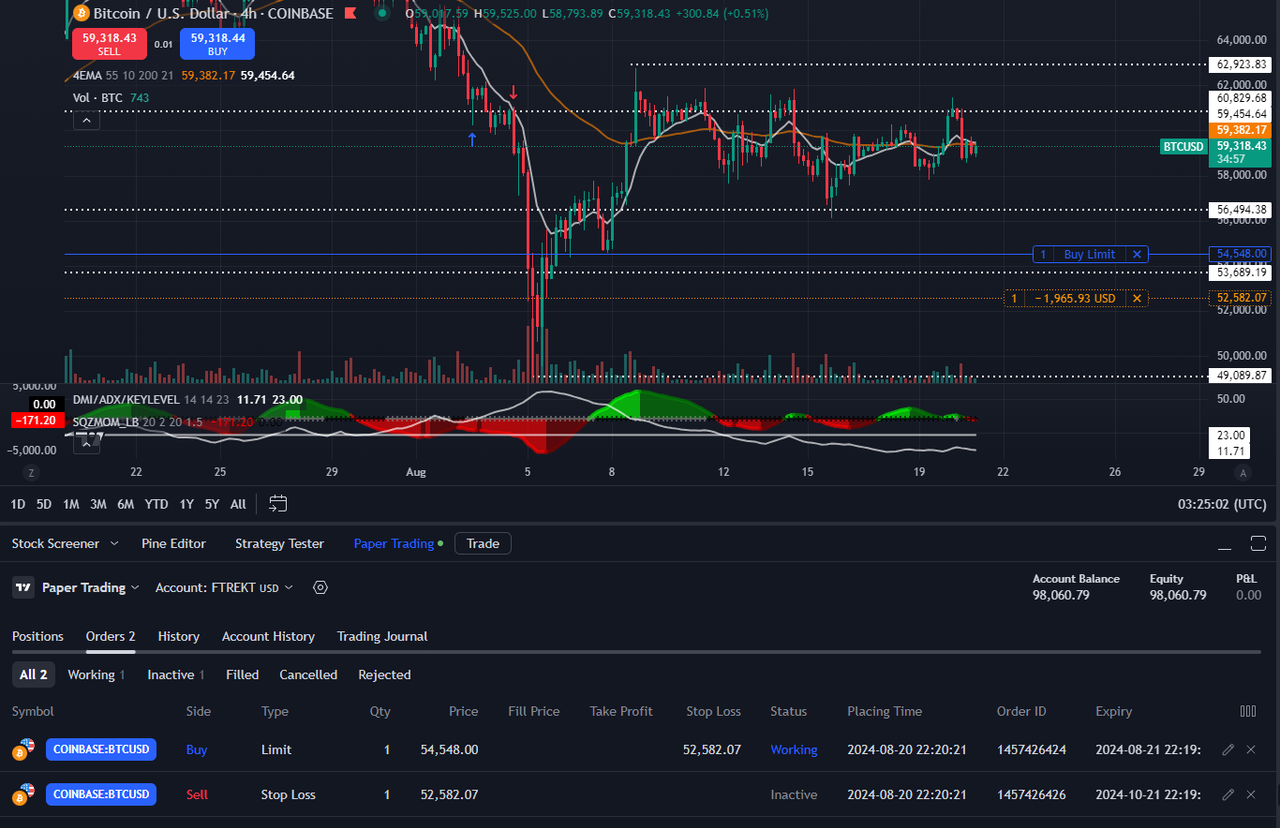This screenshot has height=828, width=1280.
Task: Click the Bitcoin logo beside the chart title
Action: click(x=81, y=14)
